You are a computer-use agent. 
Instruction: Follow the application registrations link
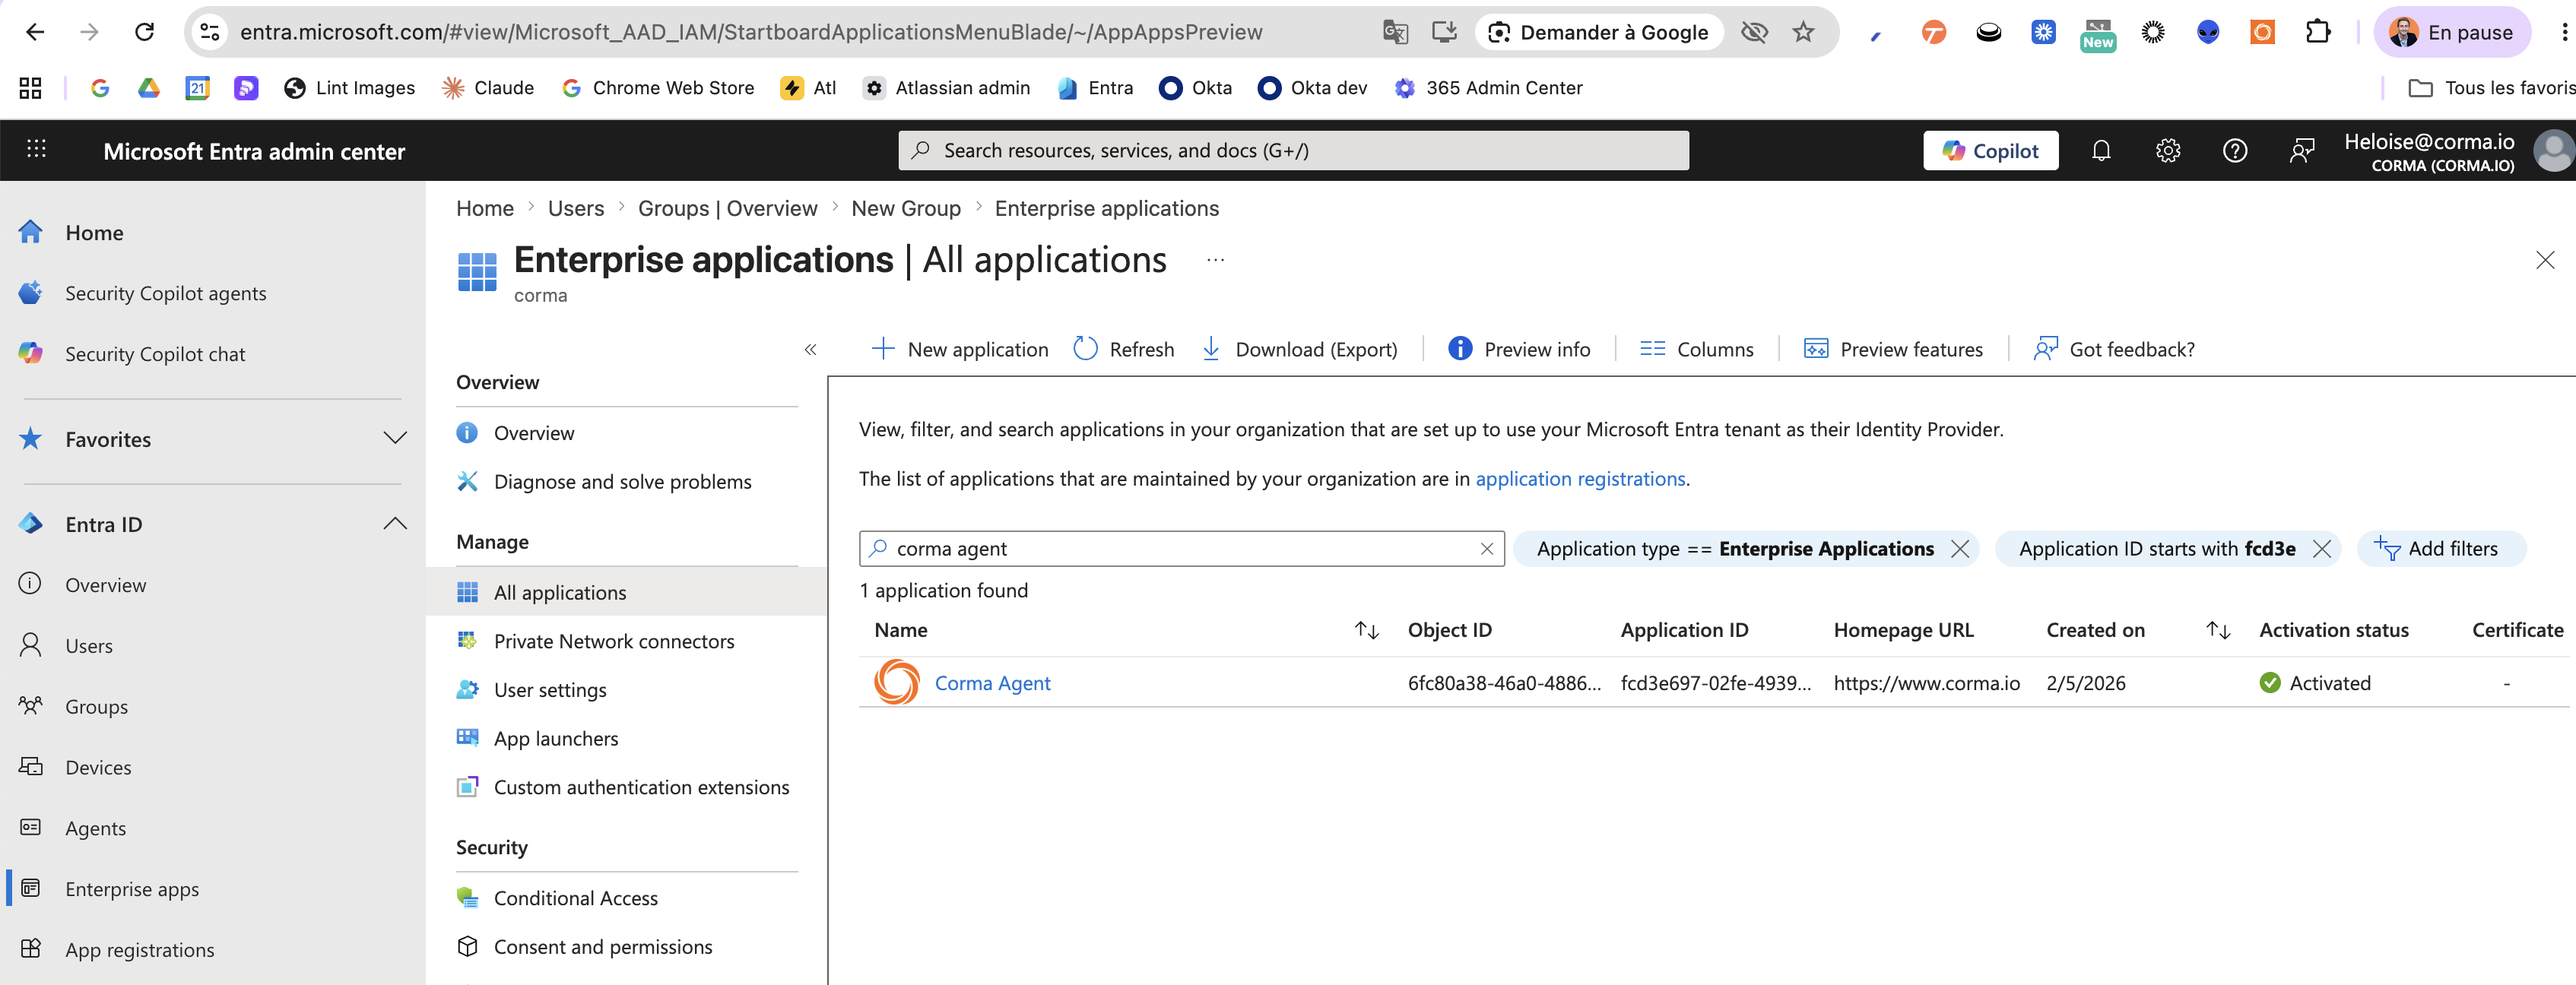click(1580, 479)
